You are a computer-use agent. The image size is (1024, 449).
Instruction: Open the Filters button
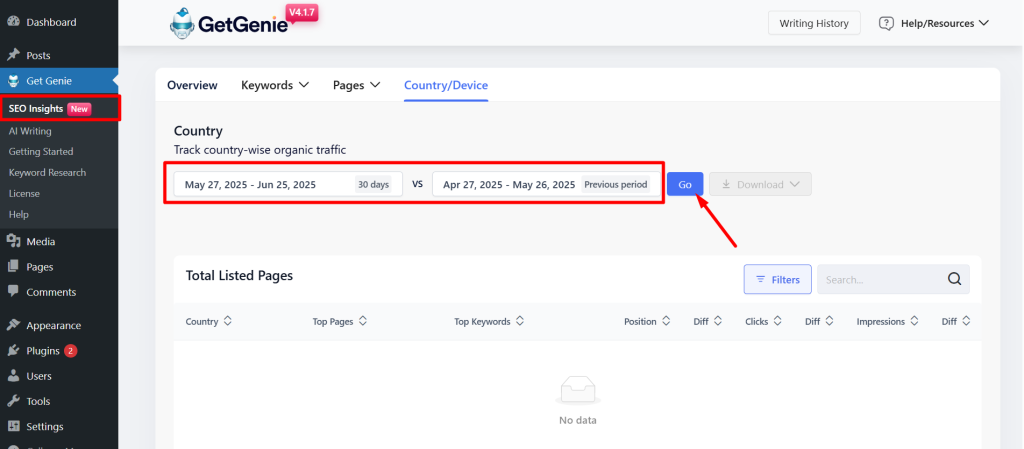[778, 279]
